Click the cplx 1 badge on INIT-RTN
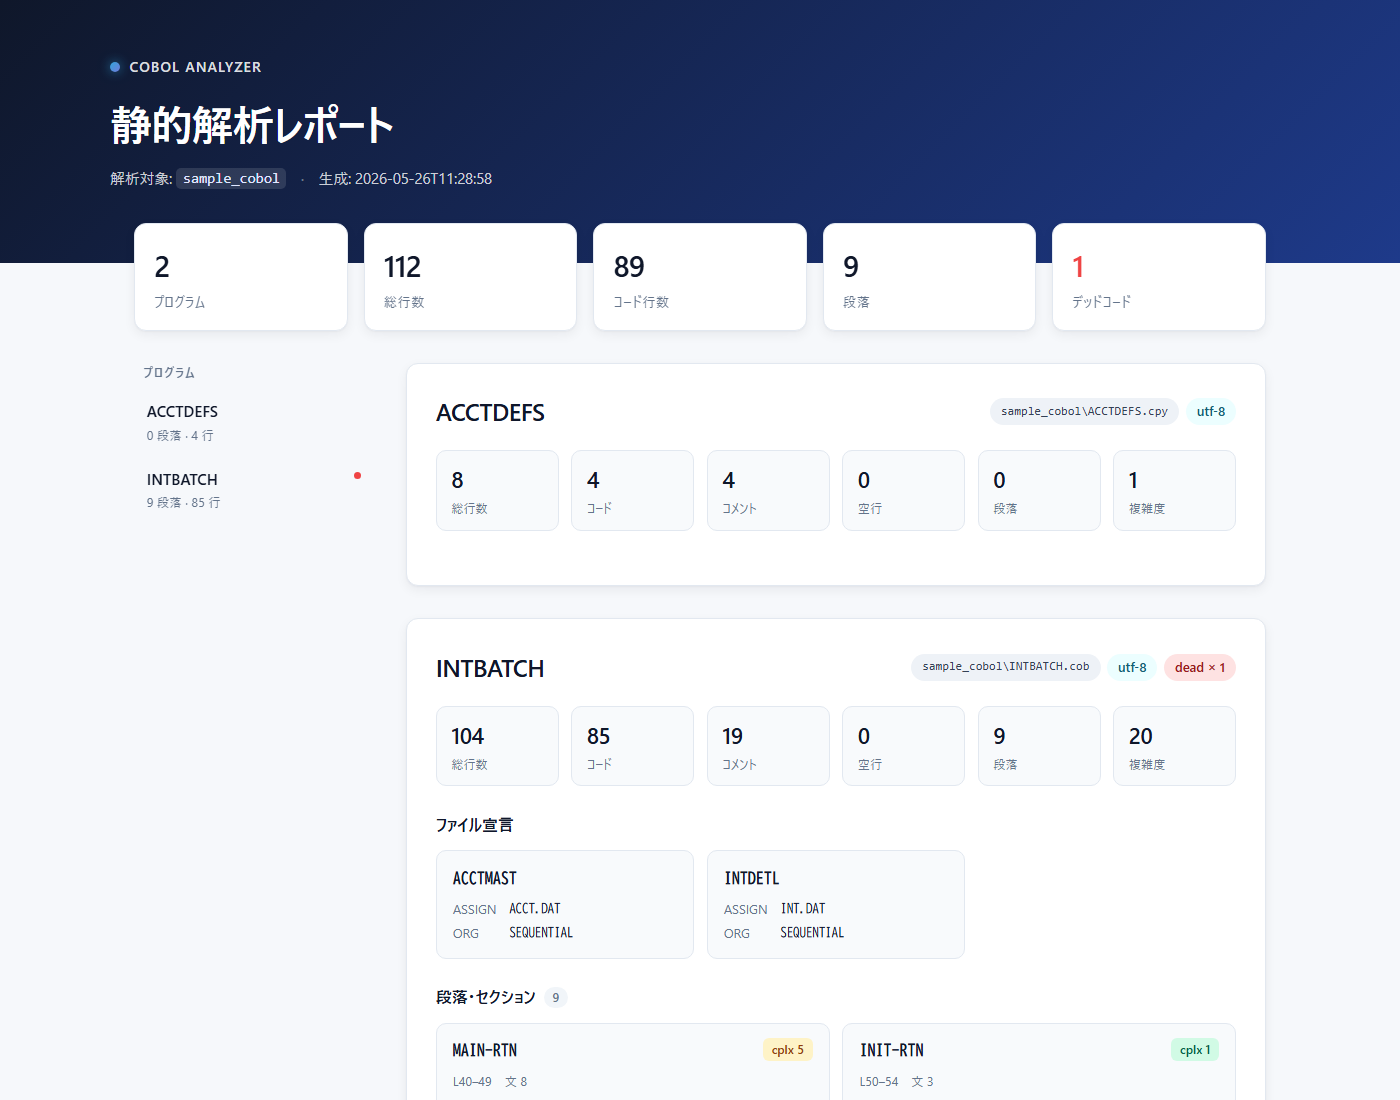 pos(1195,1050)
